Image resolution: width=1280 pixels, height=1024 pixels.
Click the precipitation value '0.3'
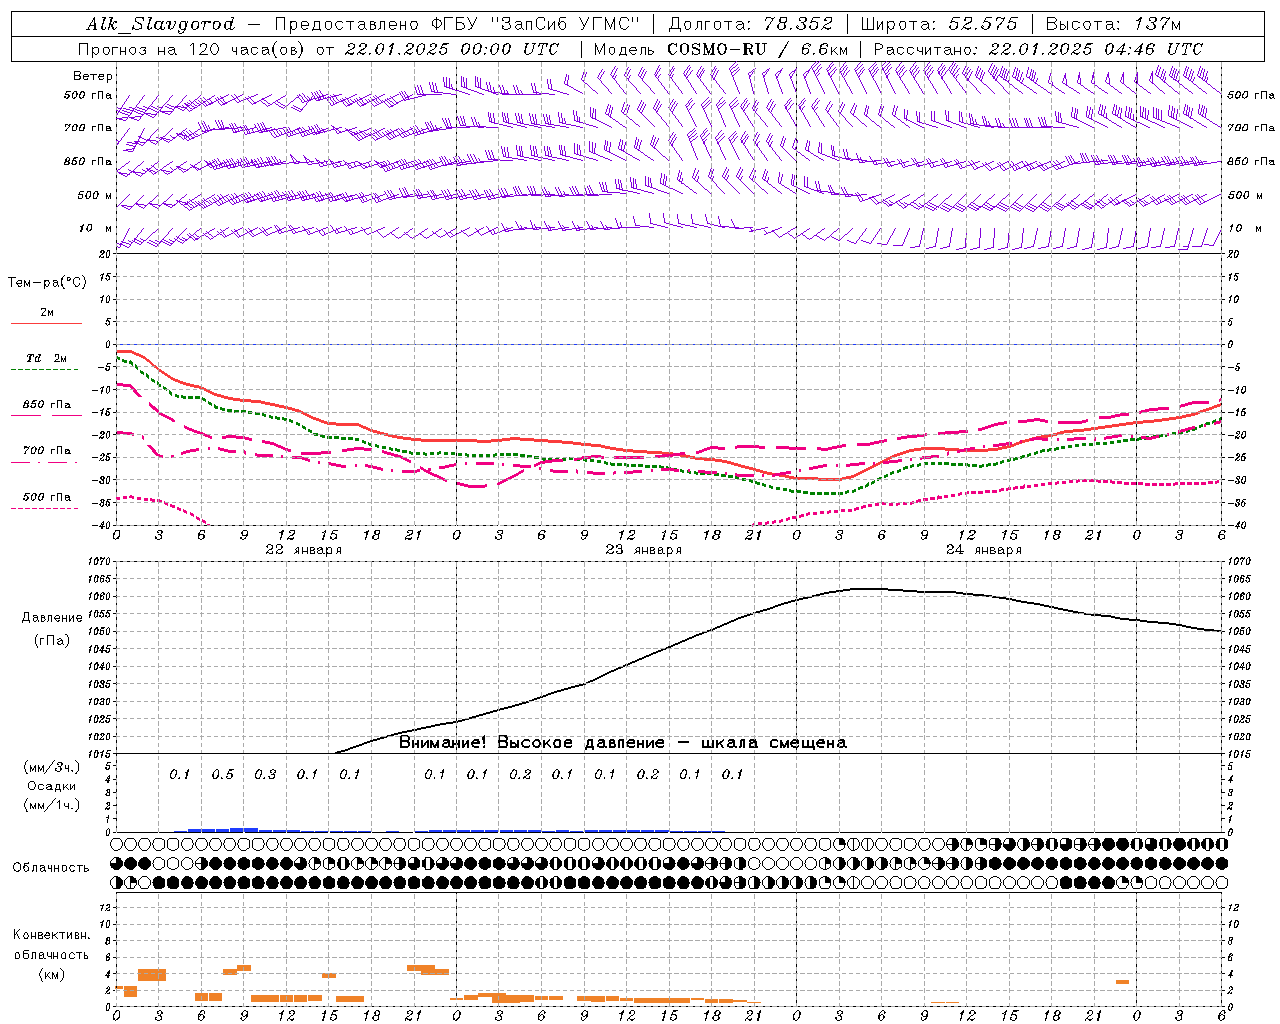point(265,774)
